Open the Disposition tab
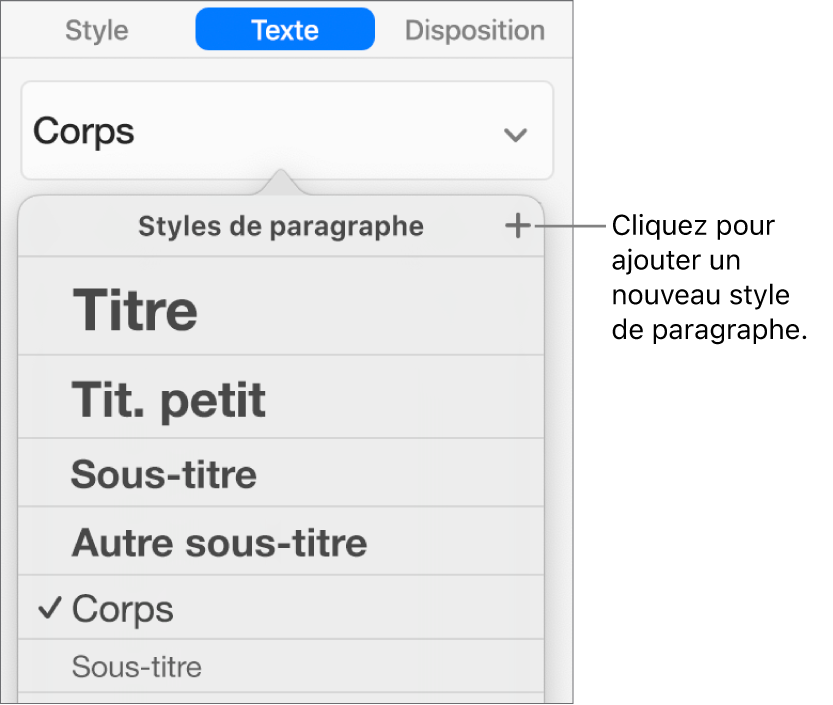The height and width of the screenshot is (705, 833). pos(475,30)
